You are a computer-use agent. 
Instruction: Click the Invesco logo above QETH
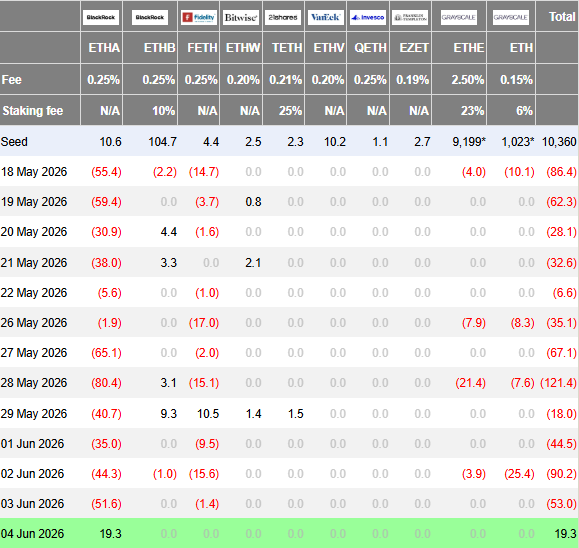pos(368,17)
